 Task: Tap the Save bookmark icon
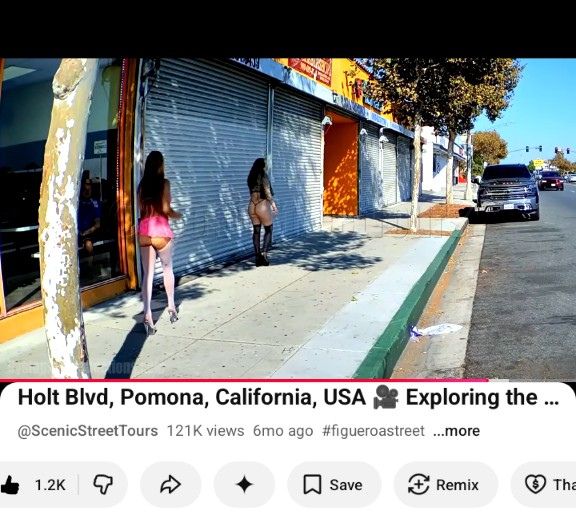coord(312,485)
